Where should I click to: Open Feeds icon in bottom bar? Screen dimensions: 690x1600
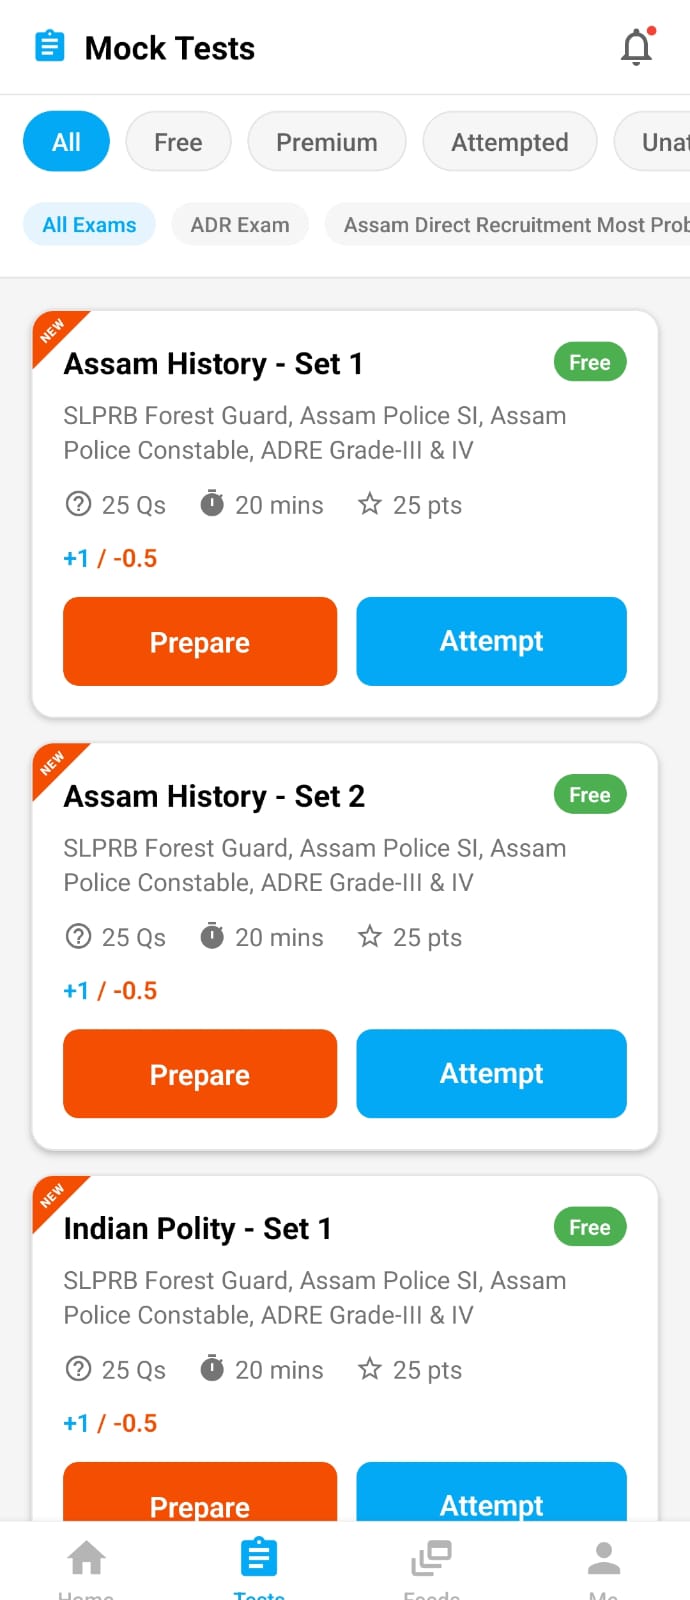pos(431,1558)
